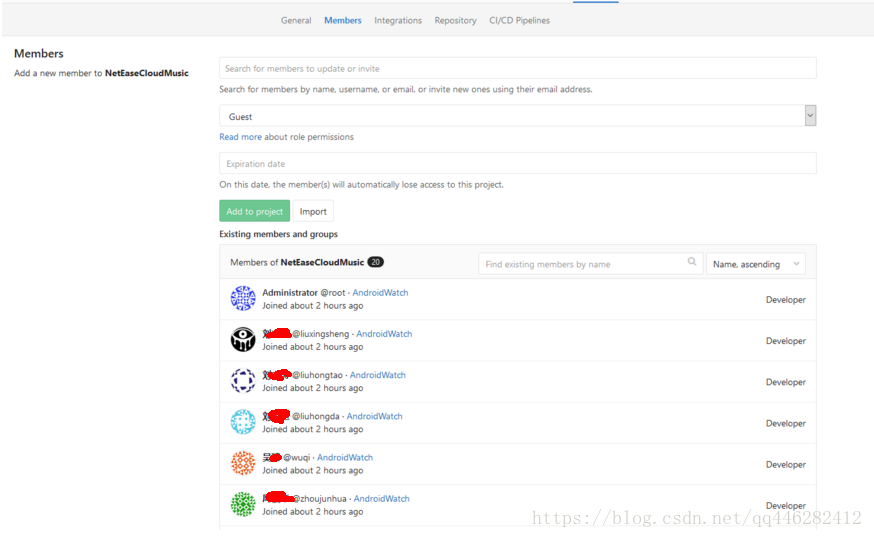Open AndroidWatch link in liuxingsheng row
Viewport: 874px width, 538px height.
(384, 334)
